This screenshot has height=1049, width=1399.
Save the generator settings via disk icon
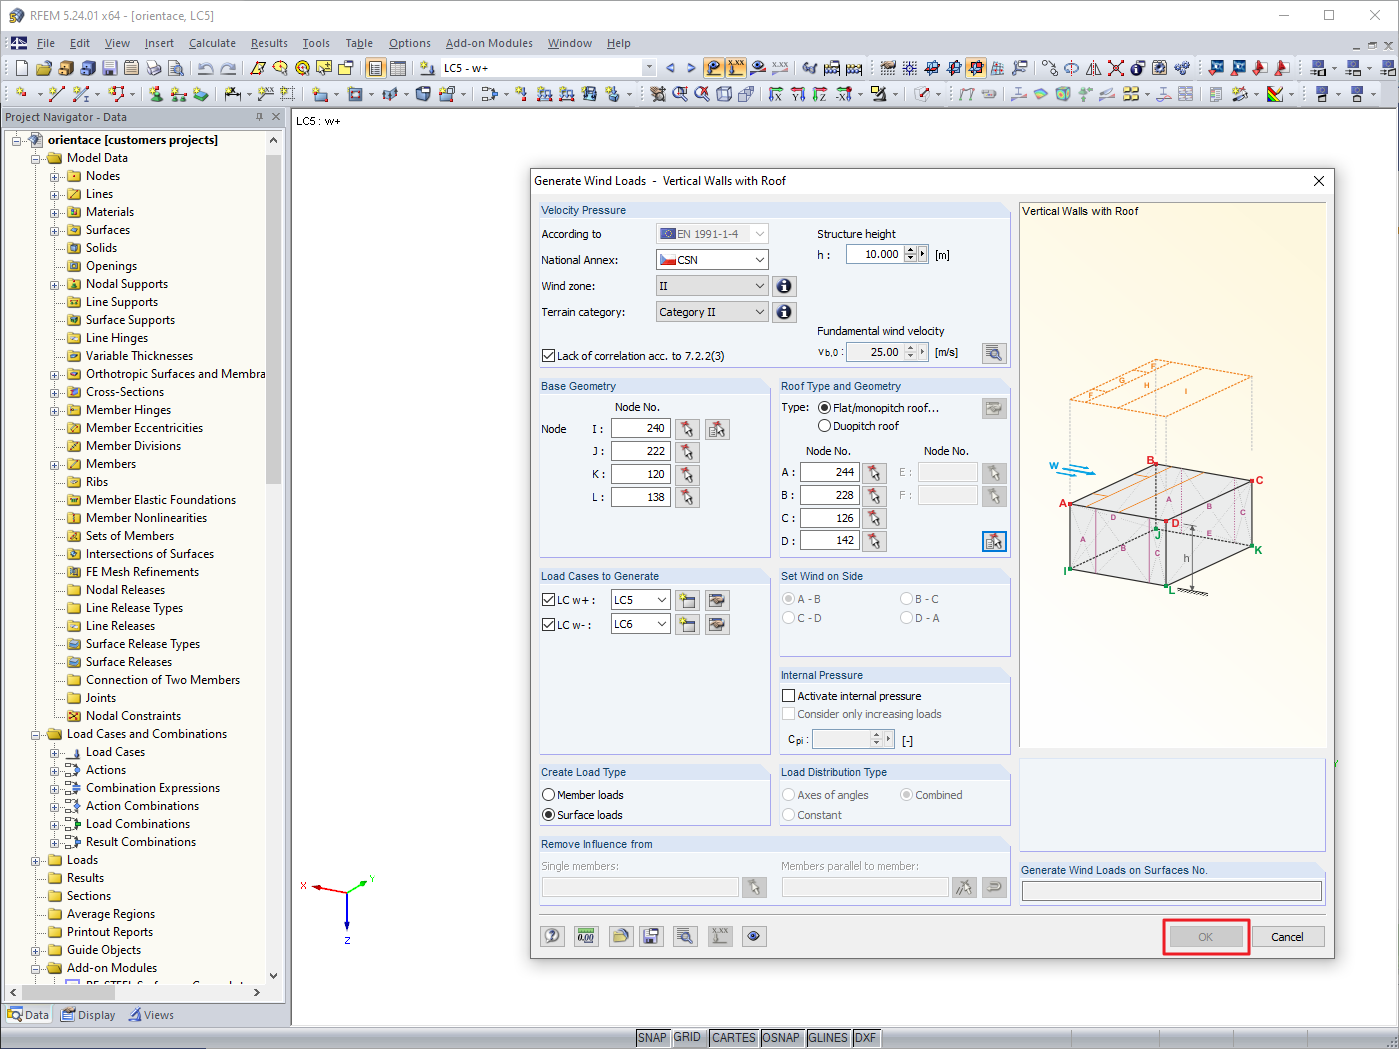653,936
